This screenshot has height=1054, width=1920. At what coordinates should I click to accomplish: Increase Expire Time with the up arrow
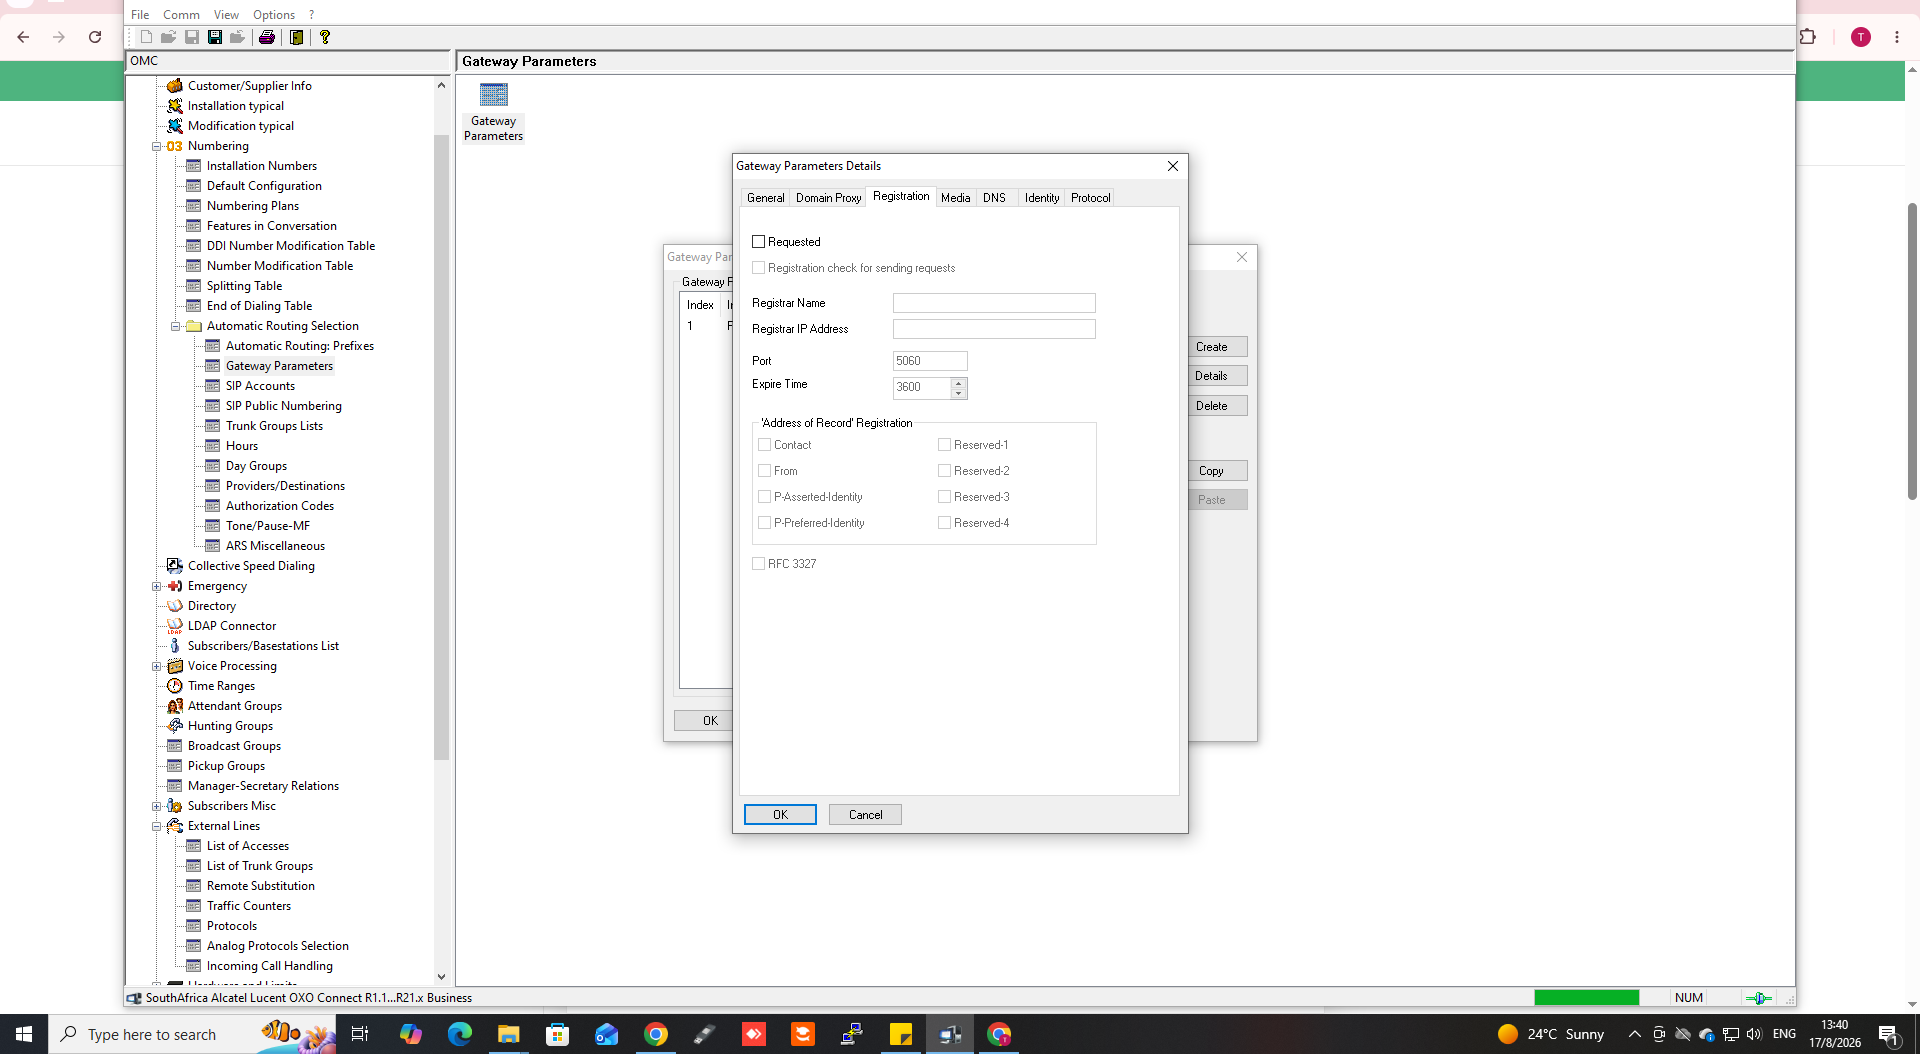tap(959, 382)
